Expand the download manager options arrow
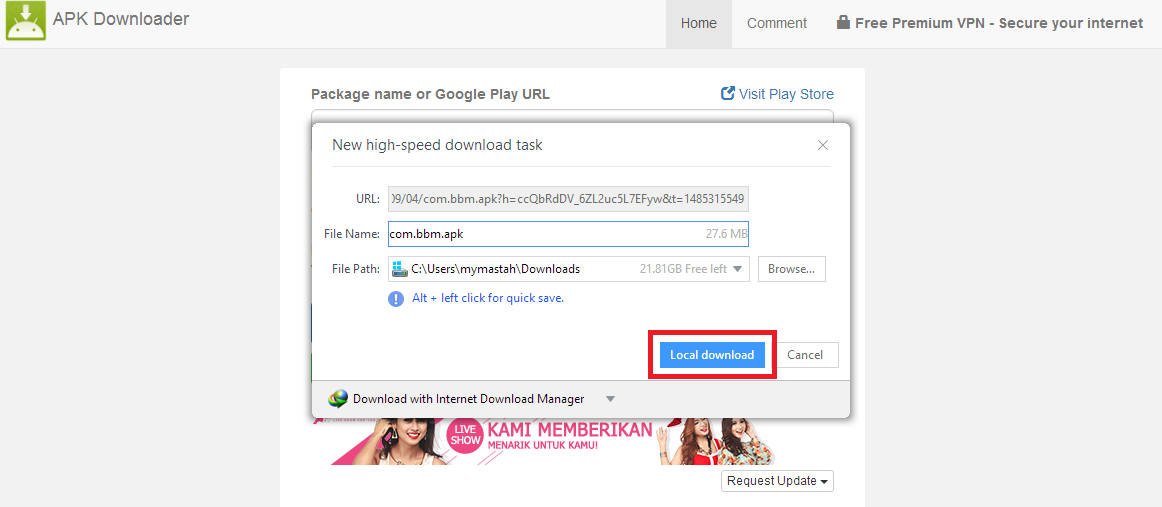This screenshot has height=507, width=1162. (x=610, y=399)
